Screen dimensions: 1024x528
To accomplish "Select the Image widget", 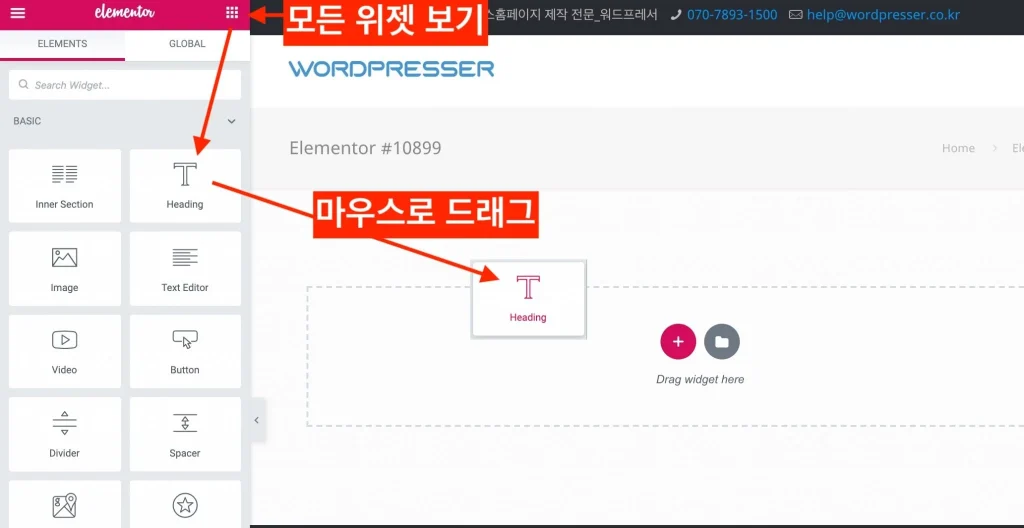I will tap(65, 269).
